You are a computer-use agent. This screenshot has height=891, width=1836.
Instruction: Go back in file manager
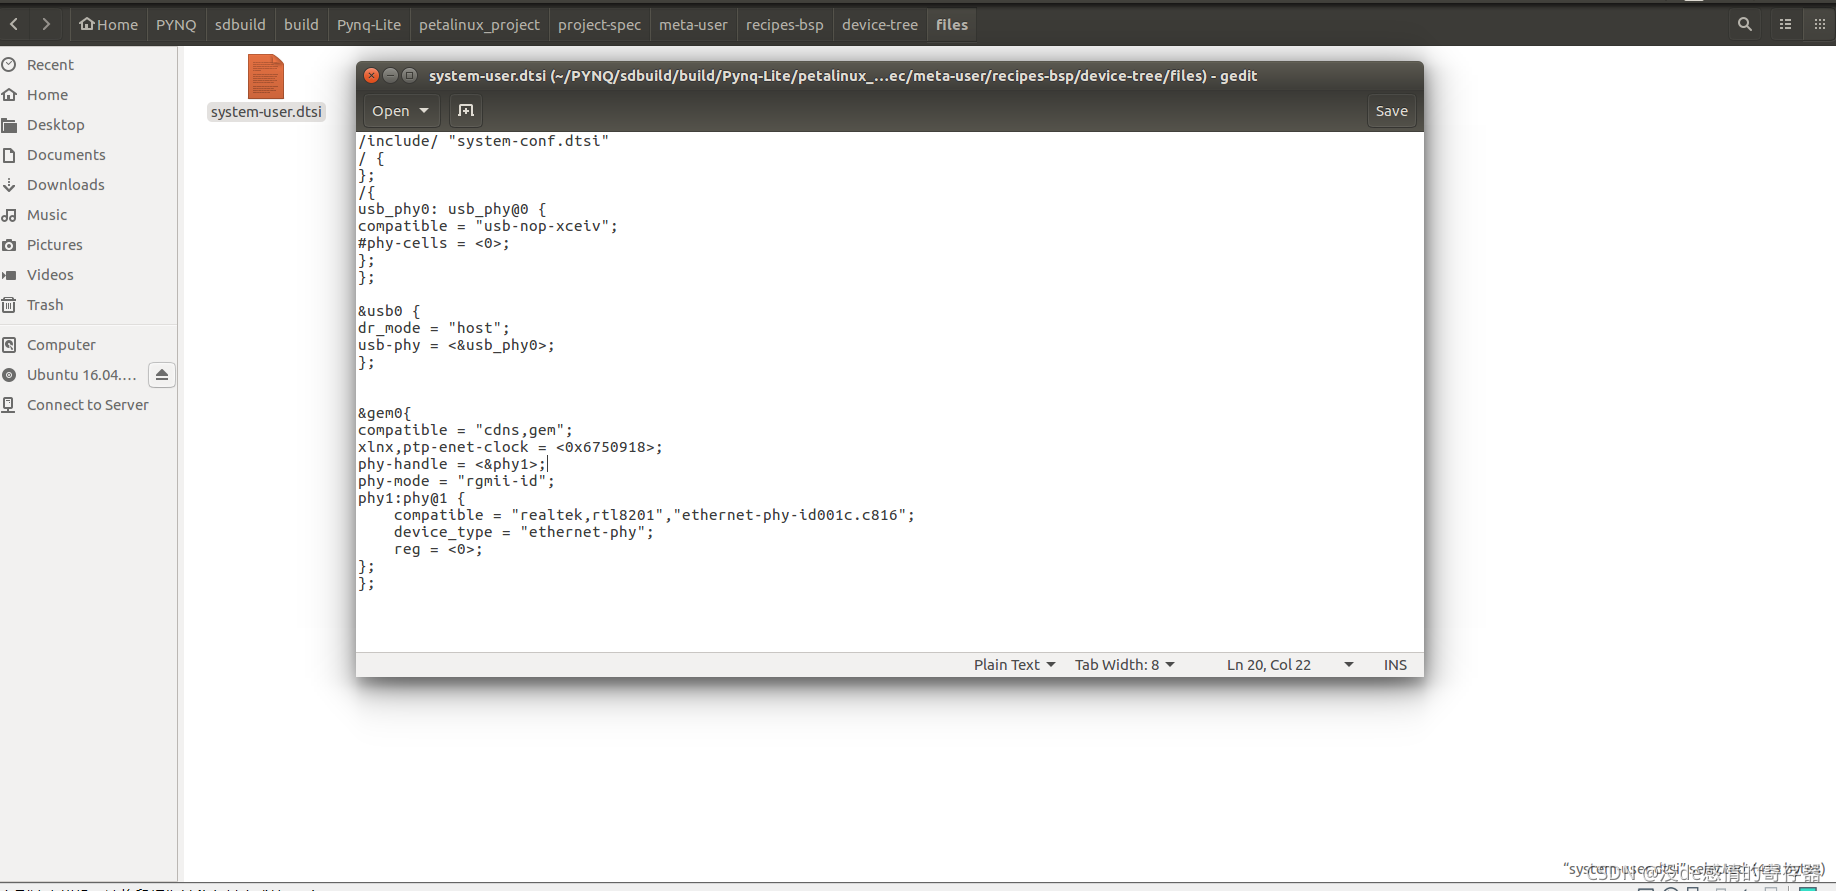coord(15,24)
